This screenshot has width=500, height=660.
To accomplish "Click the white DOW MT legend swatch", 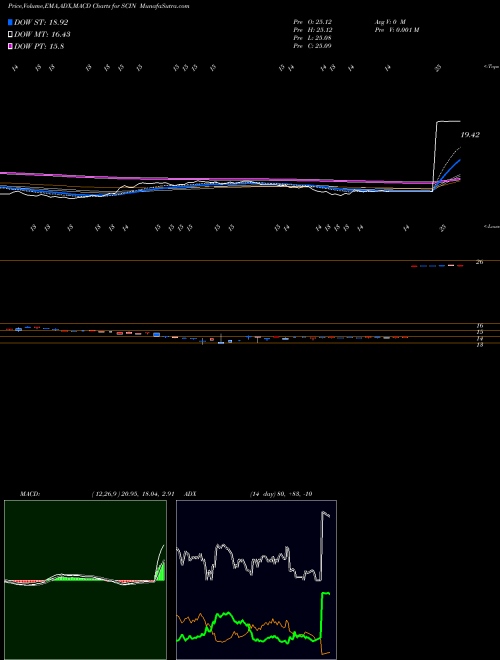I will (x=10, y=35).
